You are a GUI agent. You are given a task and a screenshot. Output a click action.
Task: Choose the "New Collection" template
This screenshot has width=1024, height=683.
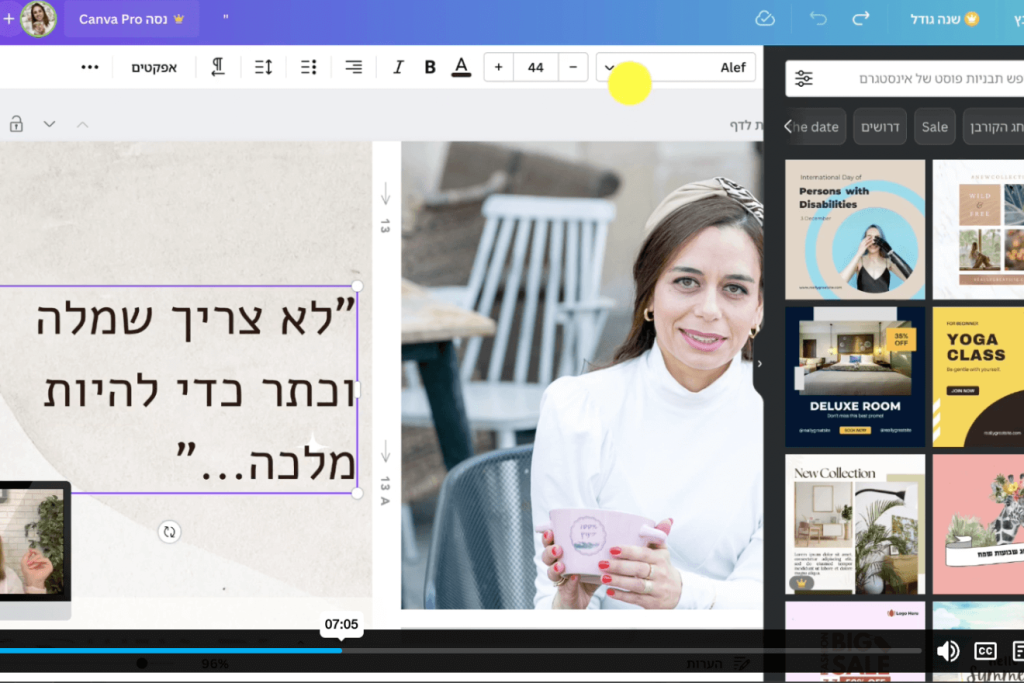pos(855,524)
